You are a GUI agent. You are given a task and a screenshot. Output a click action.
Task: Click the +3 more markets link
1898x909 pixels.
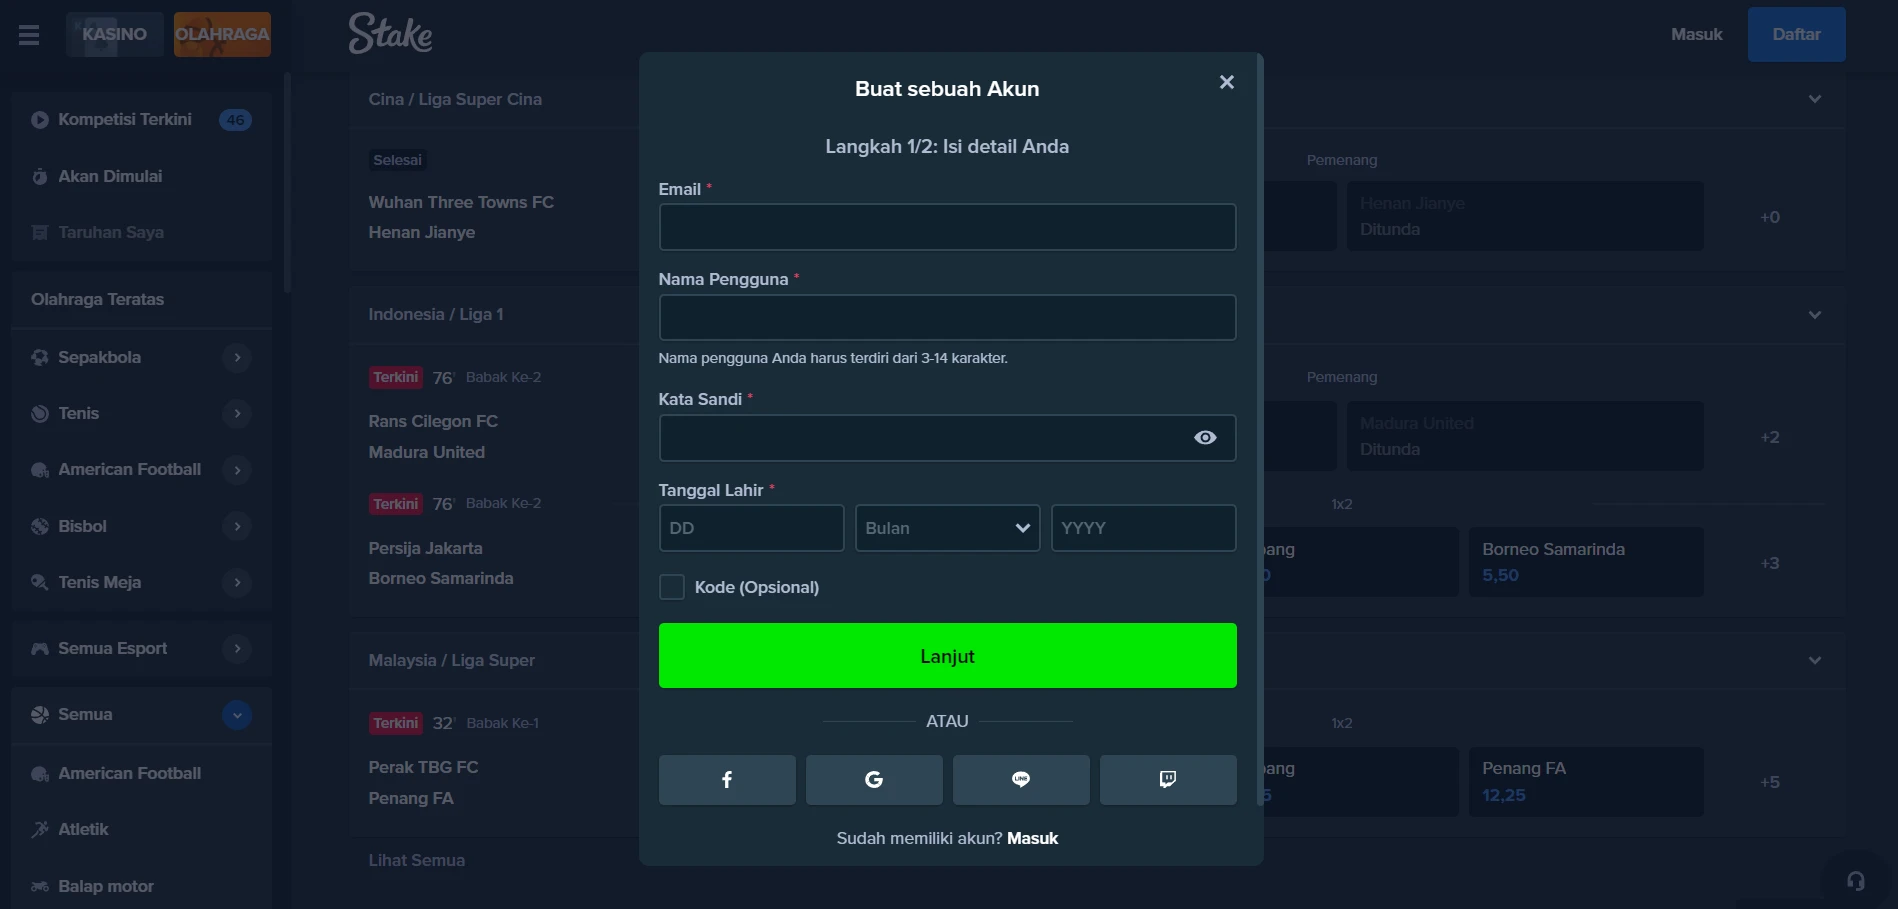coord(1770,563)
